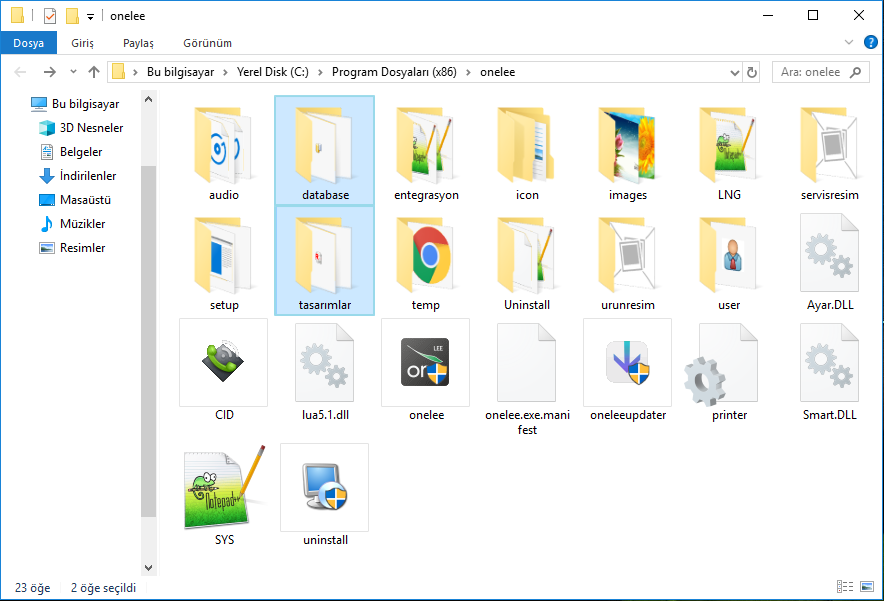Open the temp folder

tap(426, 261)
